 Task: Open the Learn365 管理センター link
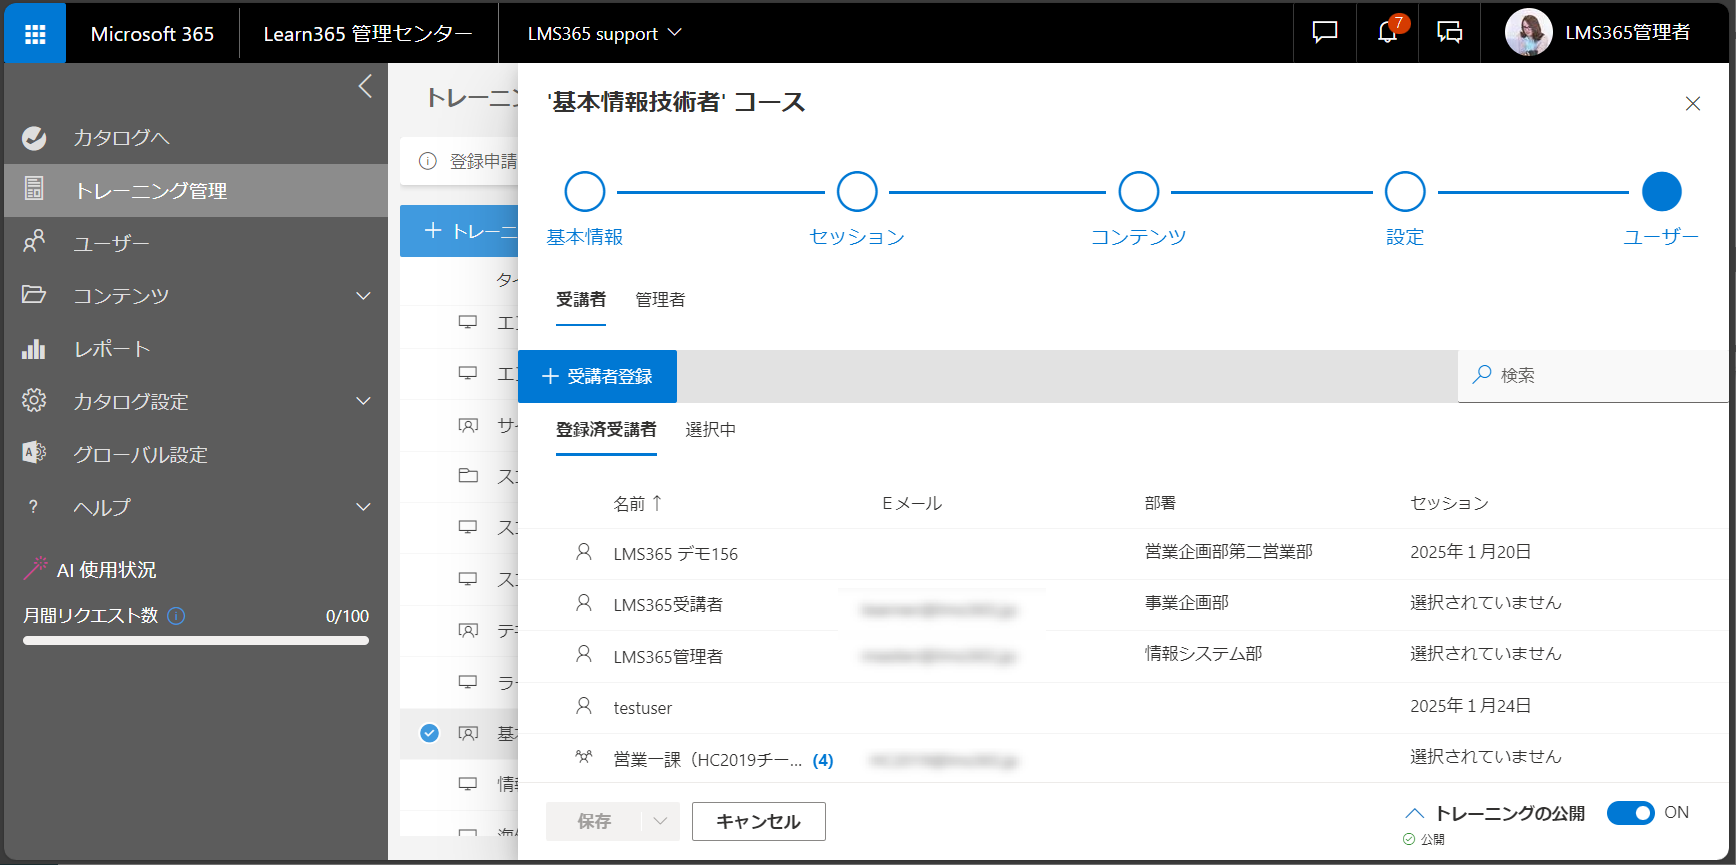(368, 33)
